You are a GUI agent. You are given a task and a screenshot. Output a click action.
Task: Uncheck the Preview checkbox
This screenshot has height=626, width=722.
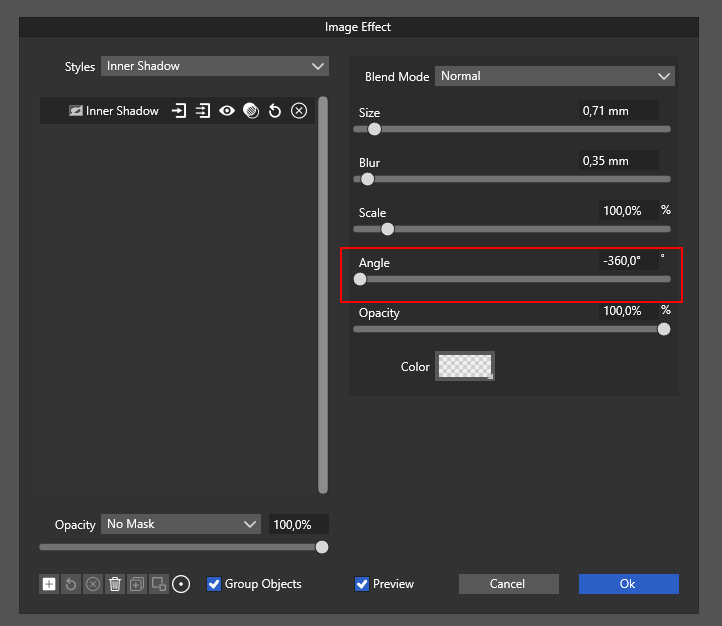coord(362,584)
